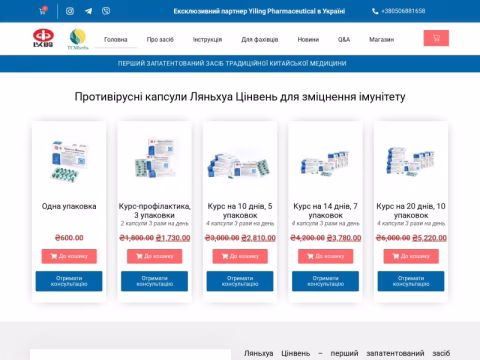The width and height of the screenshot is (480, 360).
Task: Get consultation for Курс на 14 днів
Action: [x=325, y=281]
